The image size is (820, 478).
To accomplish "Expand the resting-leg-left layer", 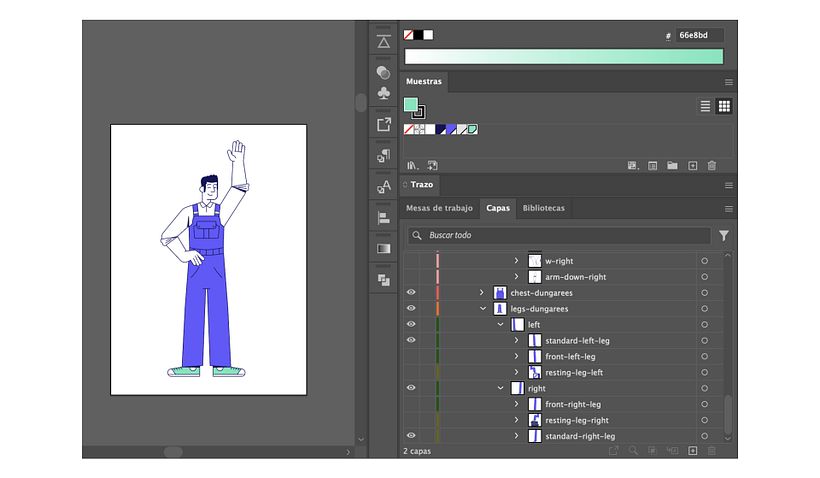I will [x=516, y=372].
